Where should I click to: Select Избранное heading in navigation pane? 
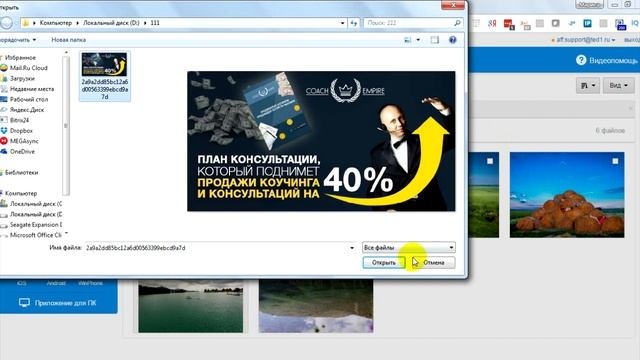pos(19,58)
